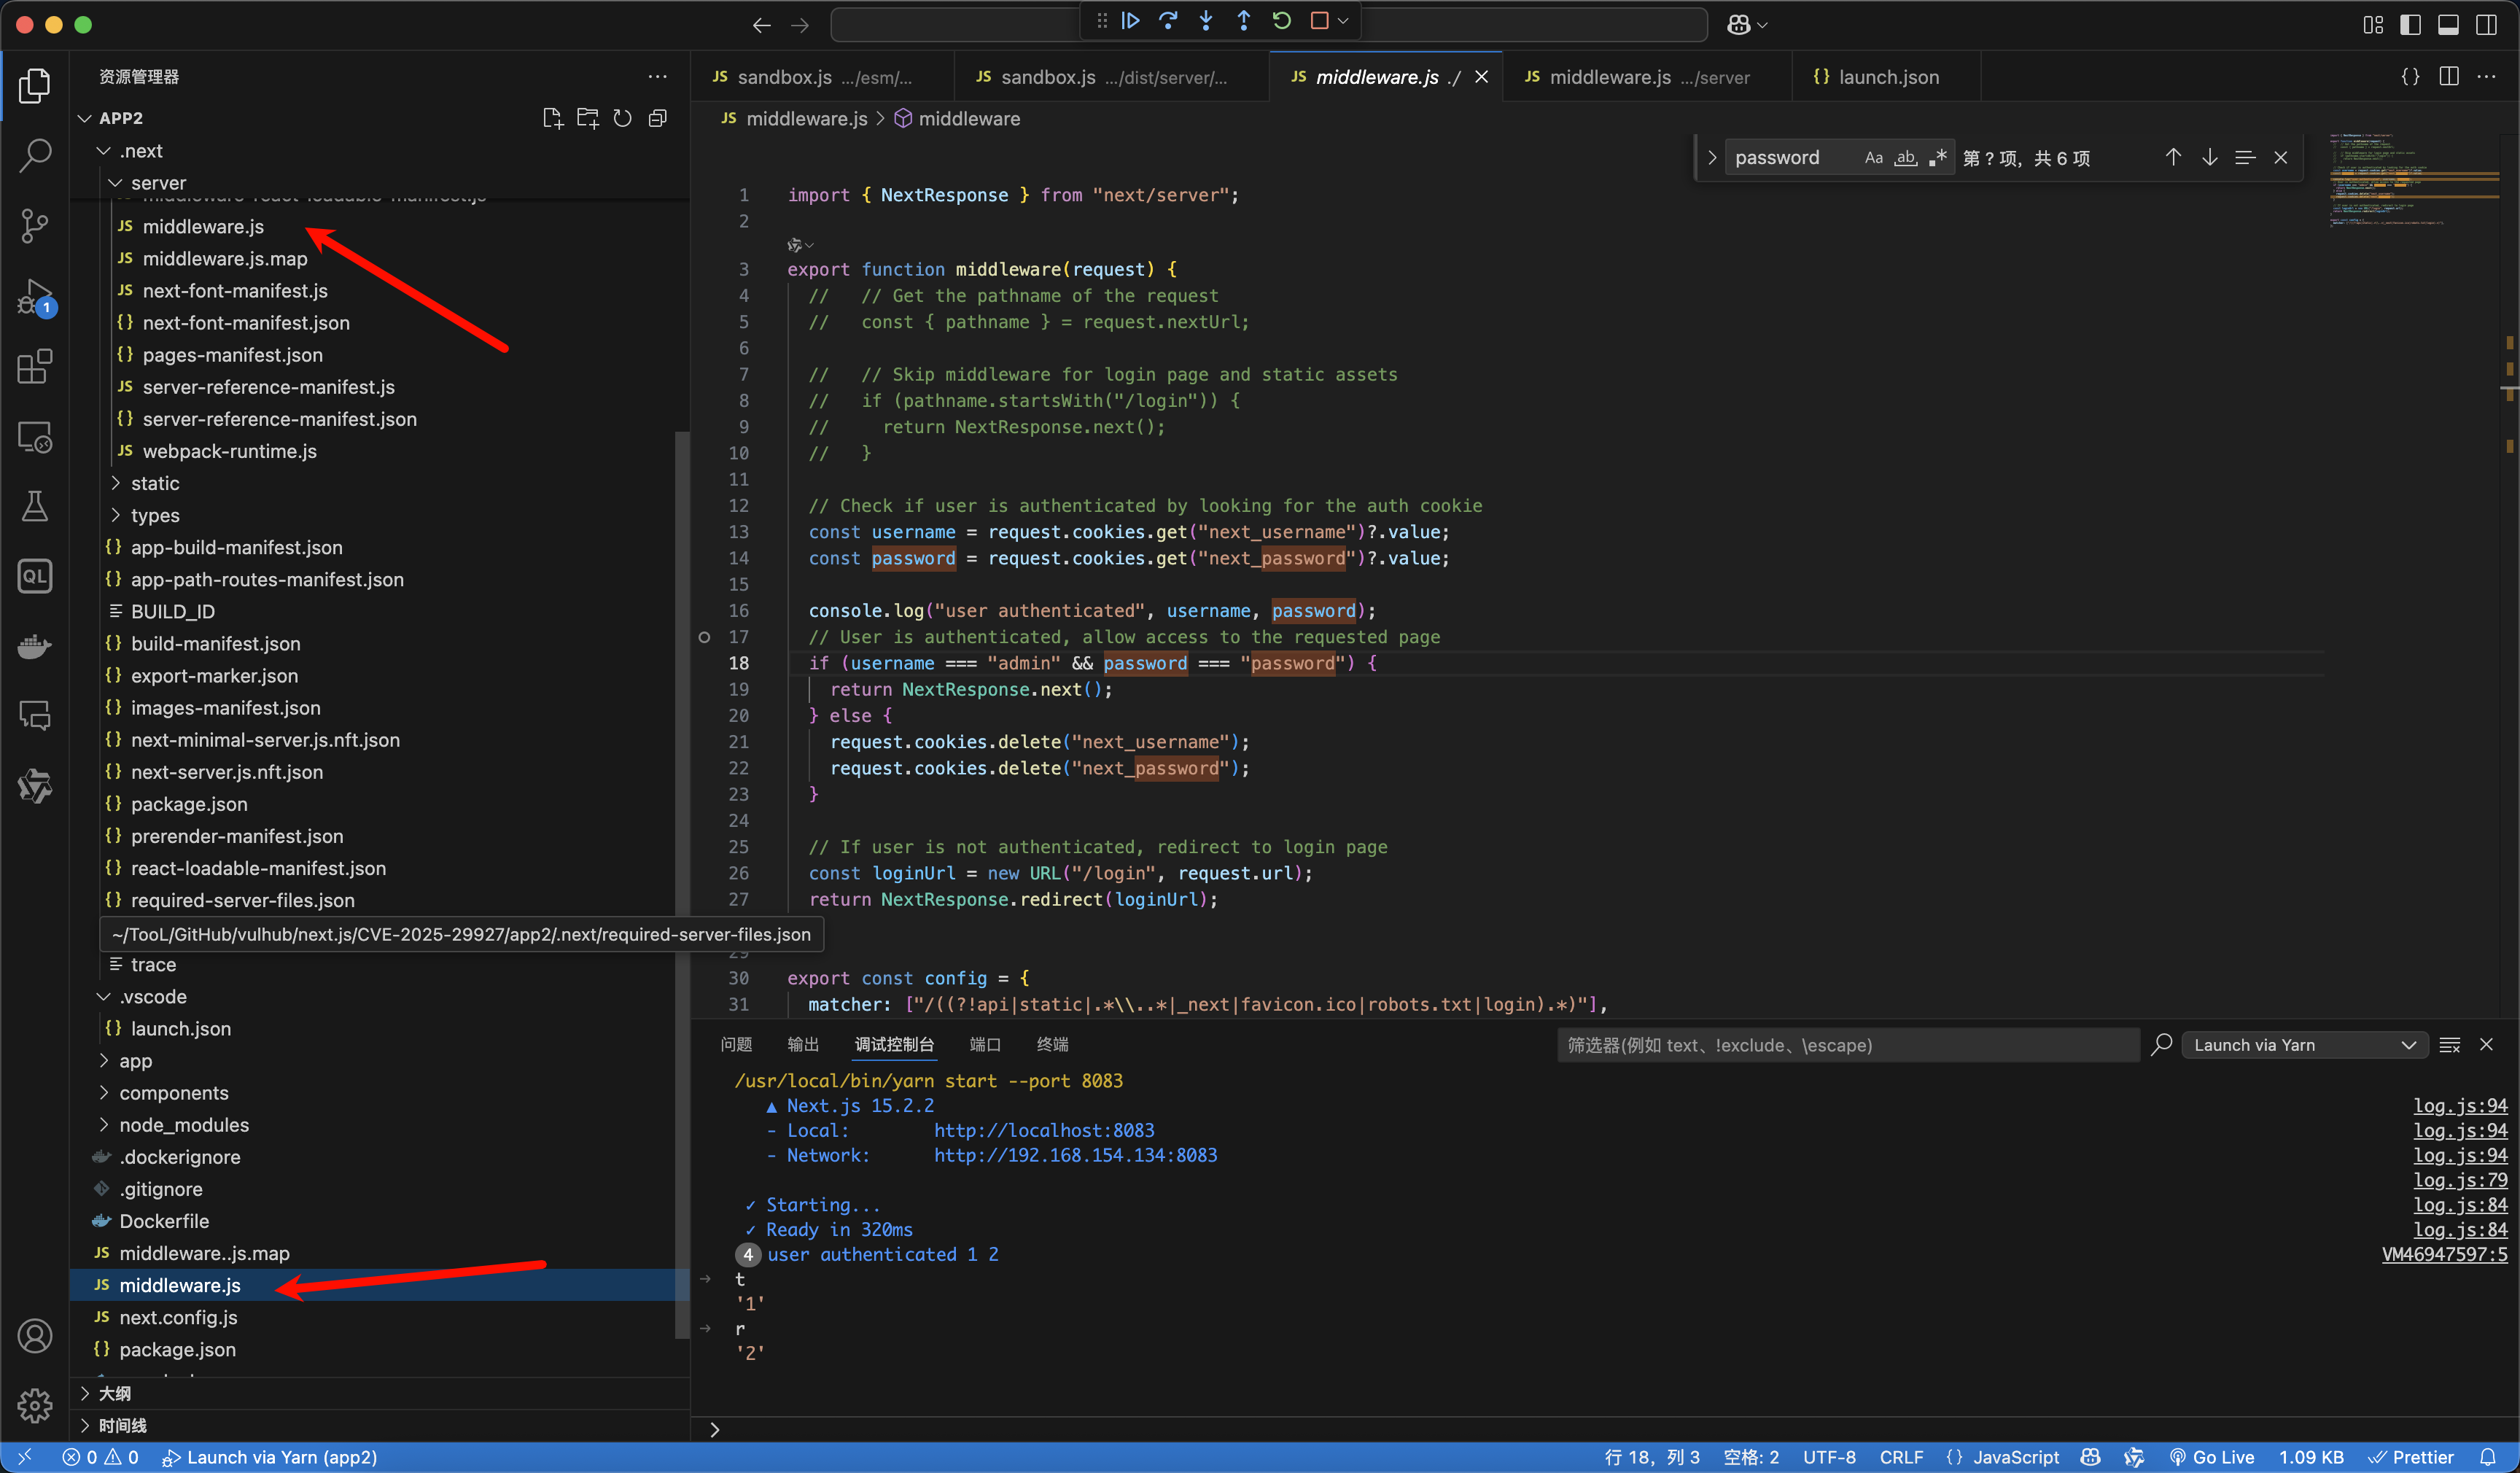Viewport: 2520px width, 1473px height.
Task: Open the Docker view in activity bar
Action: coord(35,647)
